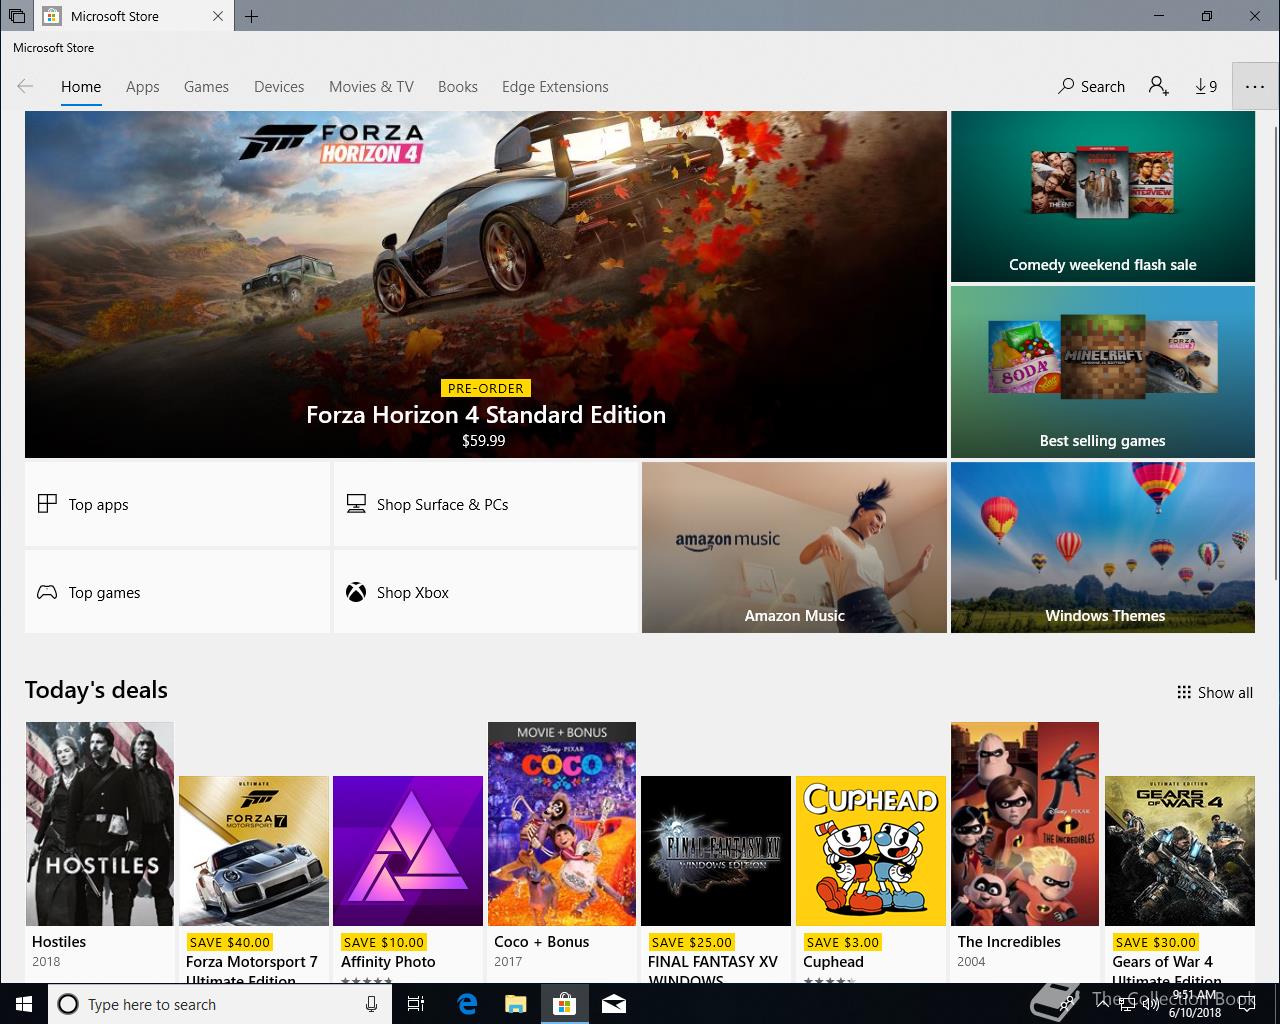Open the Windows Start menu

[x=23, y=1004]
